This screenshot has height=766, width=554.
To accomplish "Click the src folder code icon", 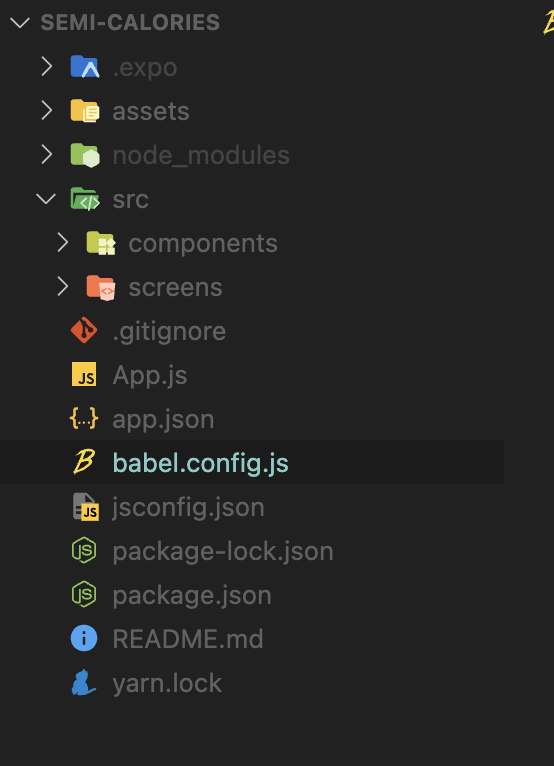I will click(85, 199).
